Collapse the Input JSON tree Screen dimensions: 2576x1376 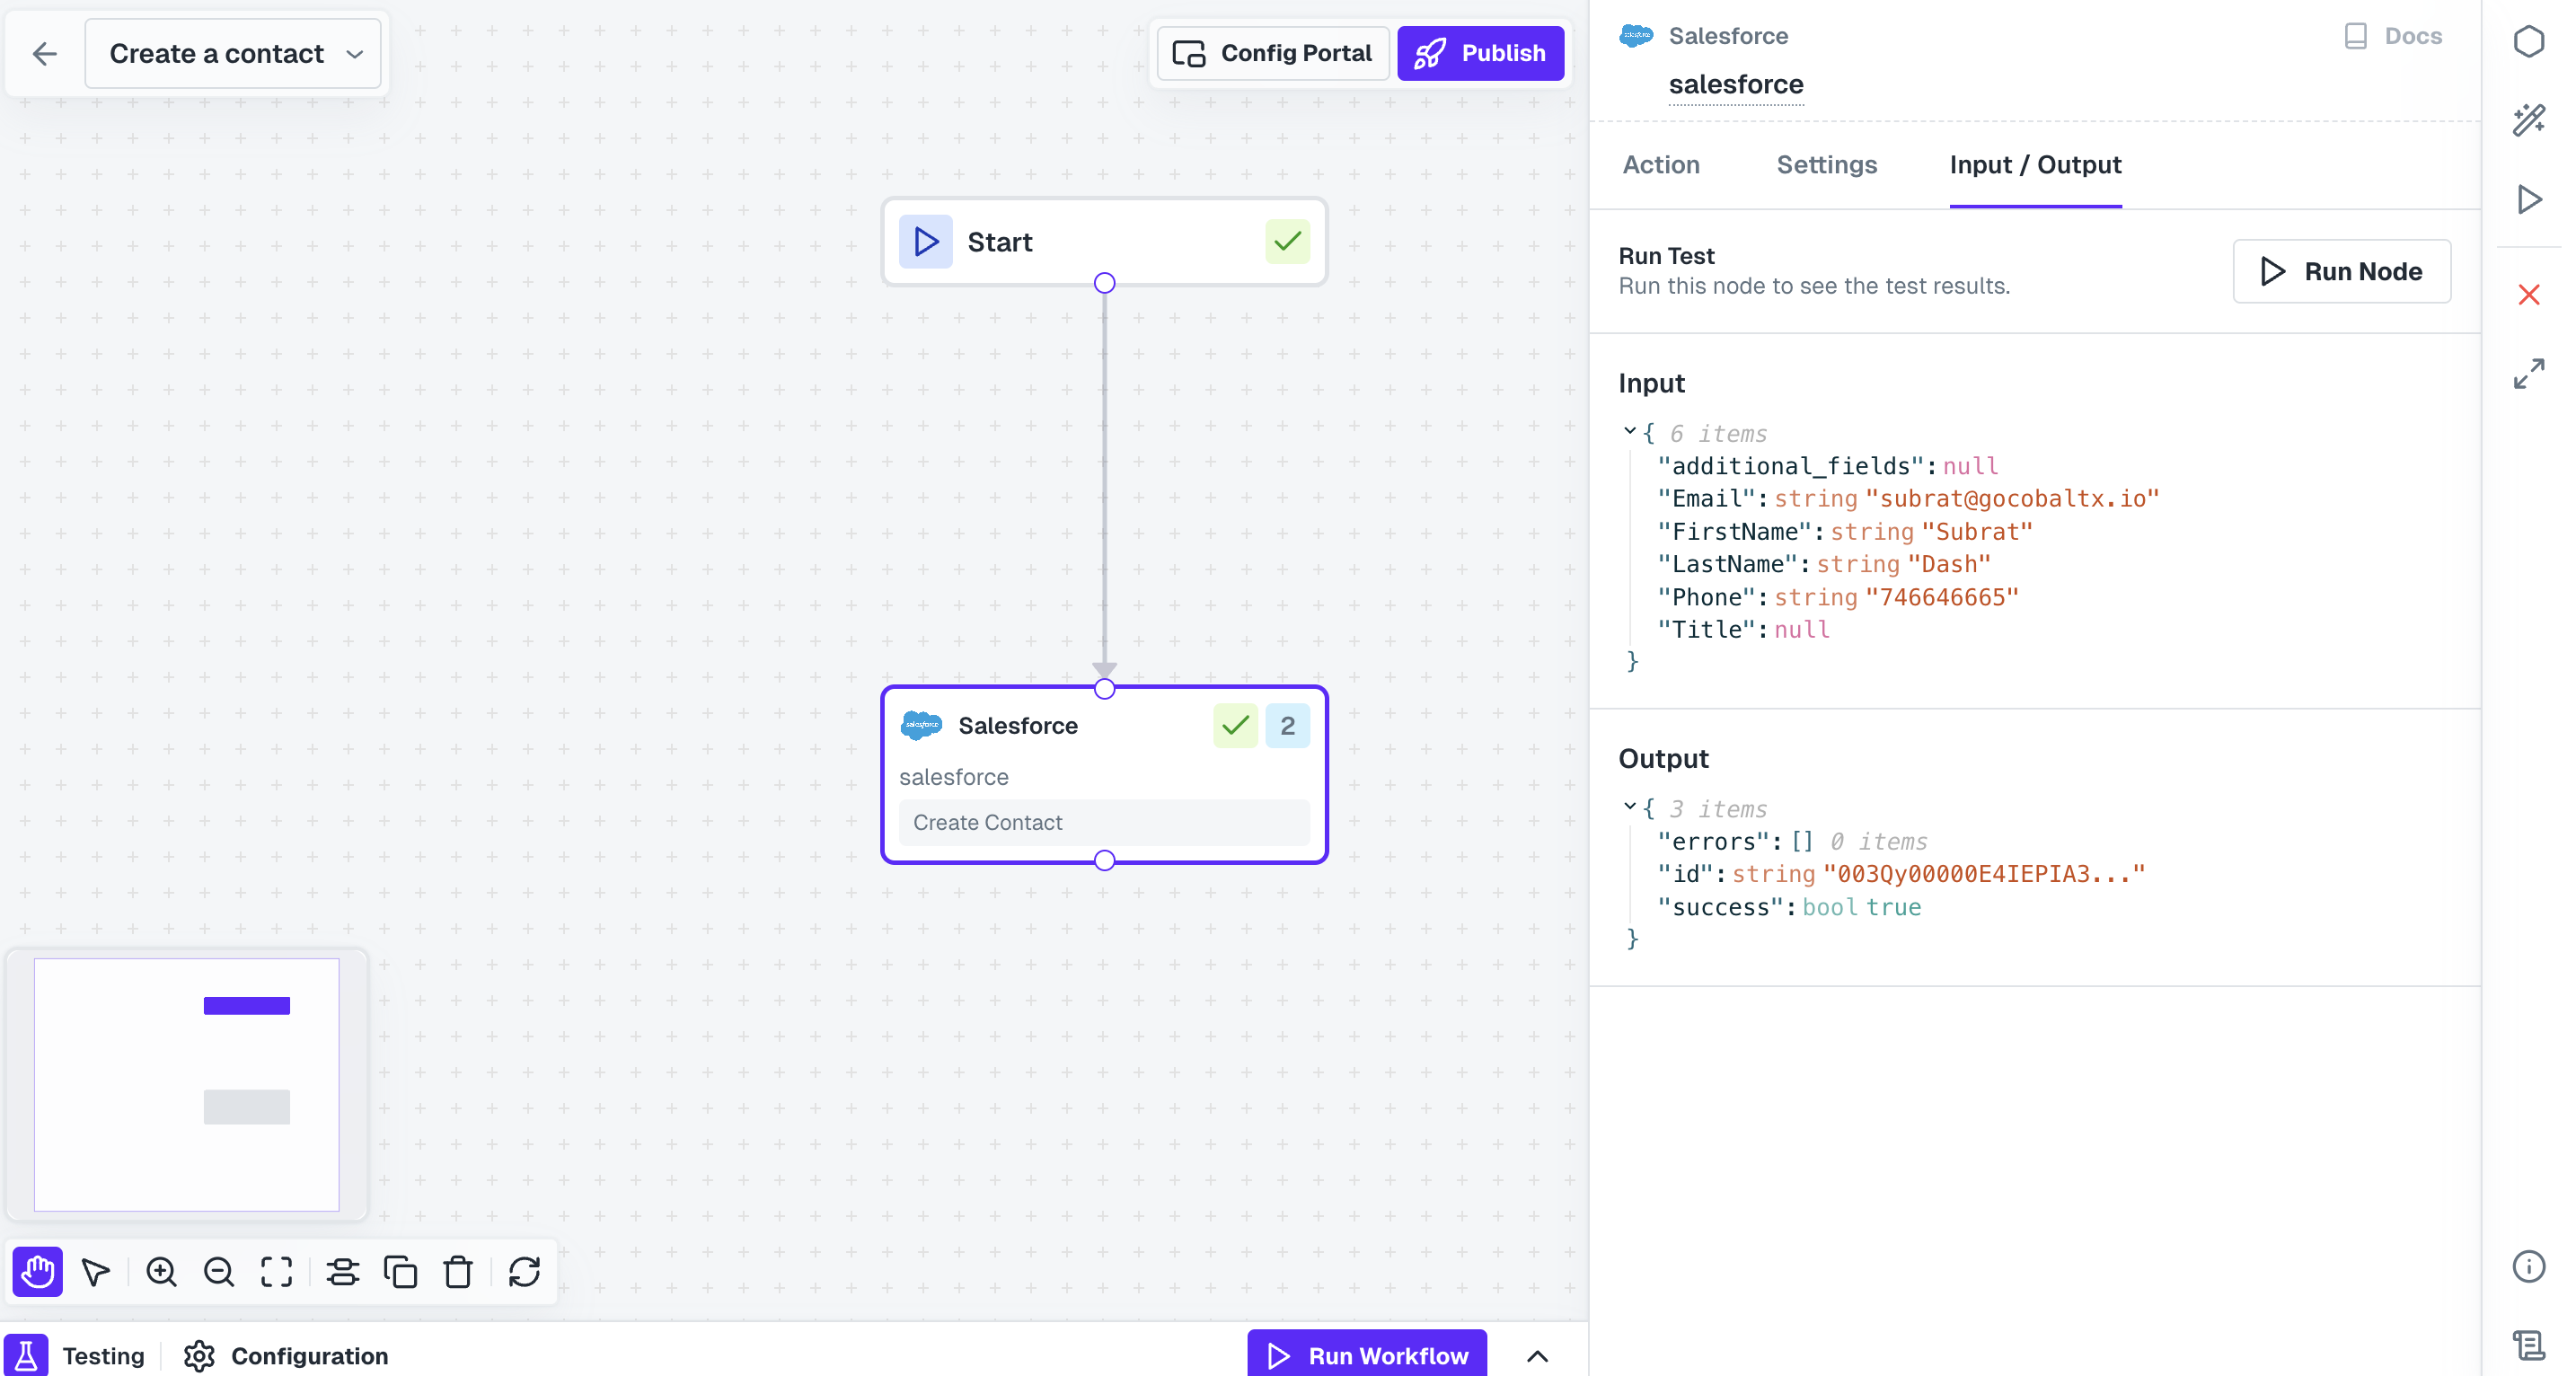1631,431
